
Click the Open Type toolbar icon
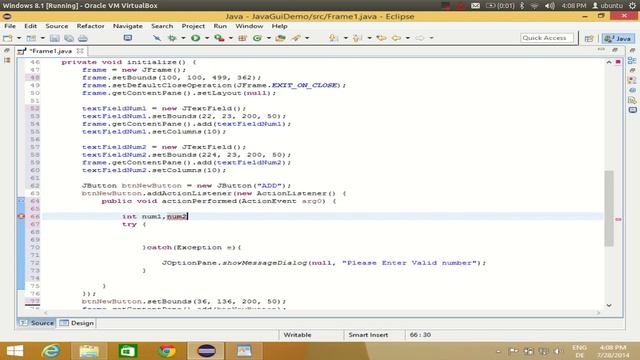coord(280,38)
